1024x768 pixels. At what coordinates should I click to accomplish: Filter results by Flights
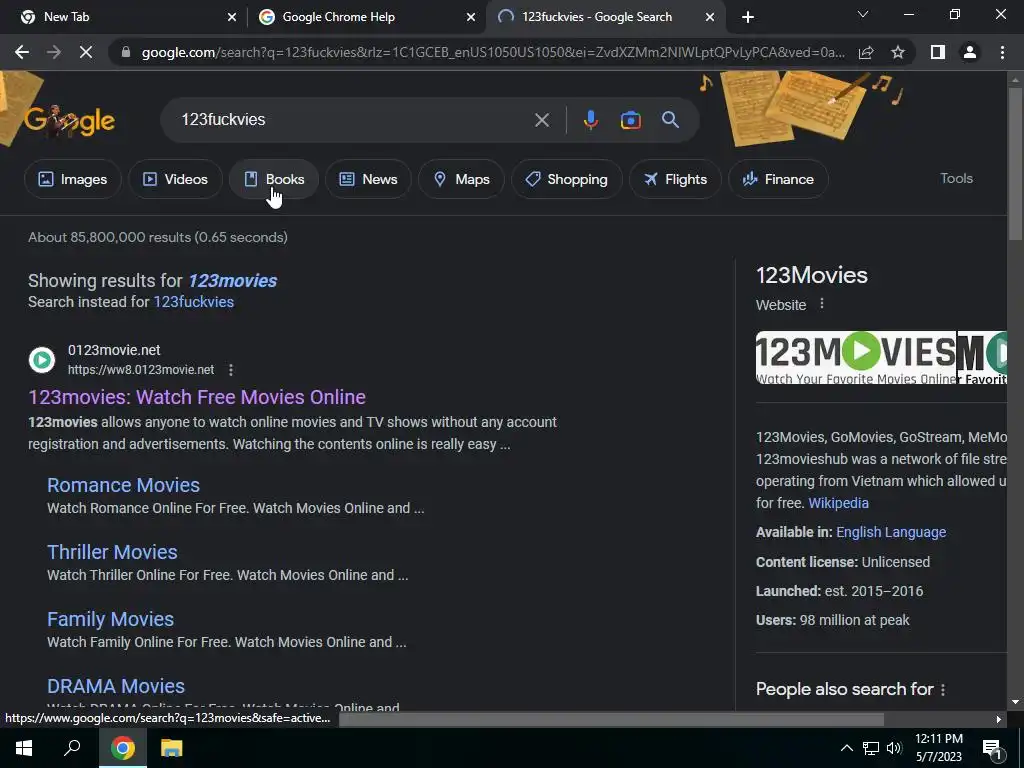coord(675,179)
